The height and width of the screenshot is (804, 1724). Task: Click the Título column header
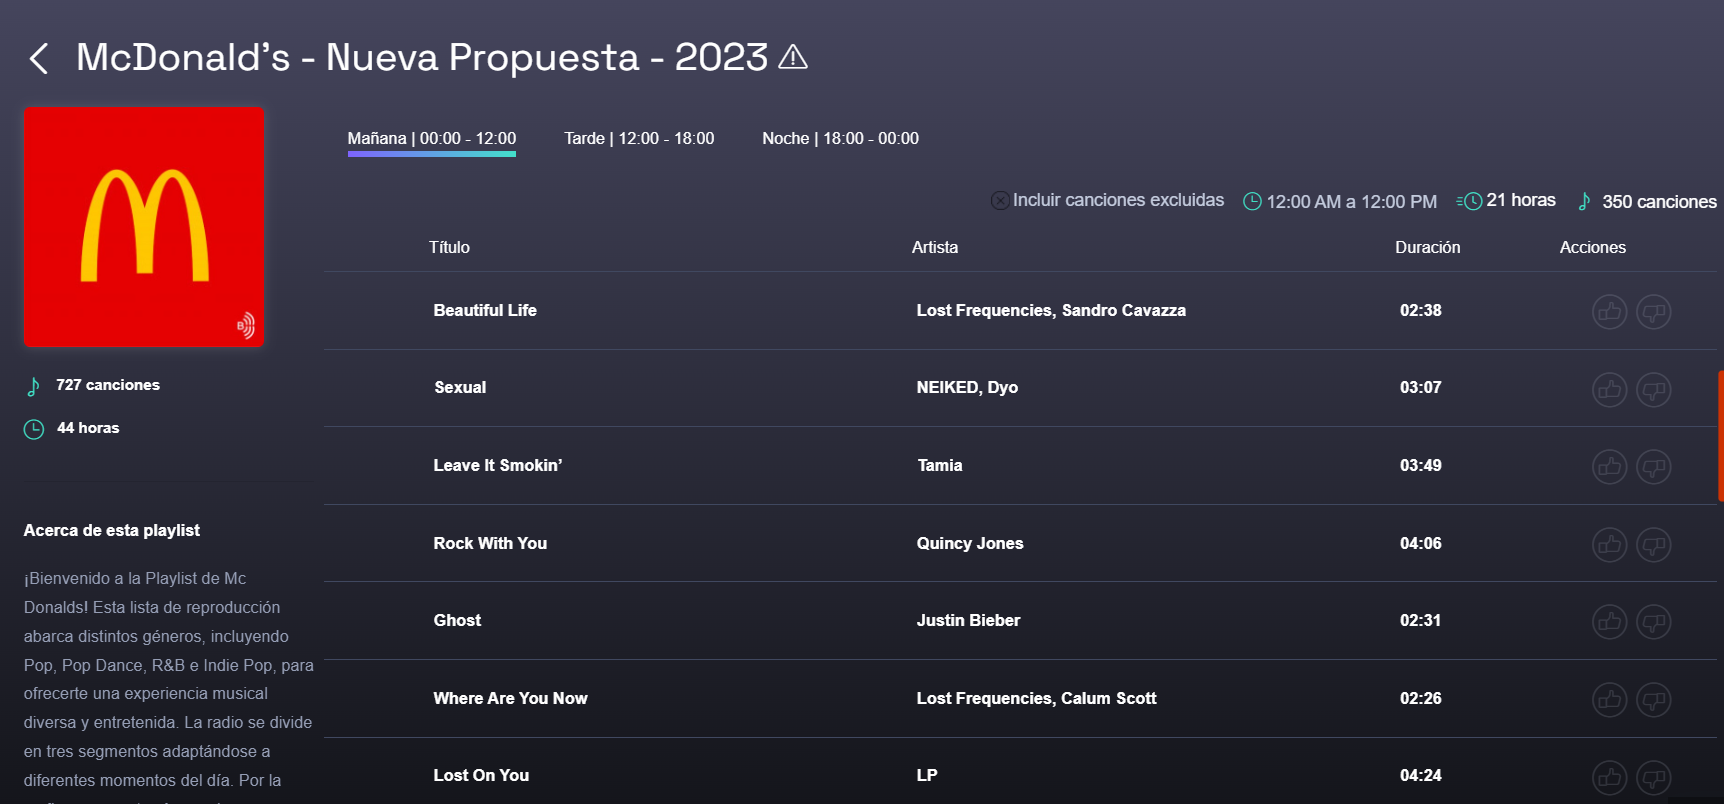tap(449, 247)
